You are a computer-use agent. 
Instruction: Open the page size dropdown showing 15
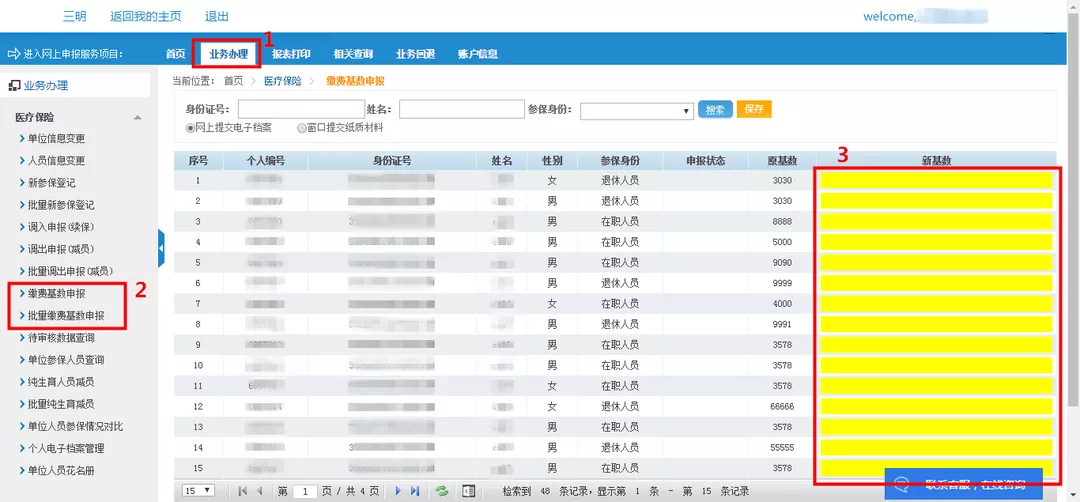[199, 490]
